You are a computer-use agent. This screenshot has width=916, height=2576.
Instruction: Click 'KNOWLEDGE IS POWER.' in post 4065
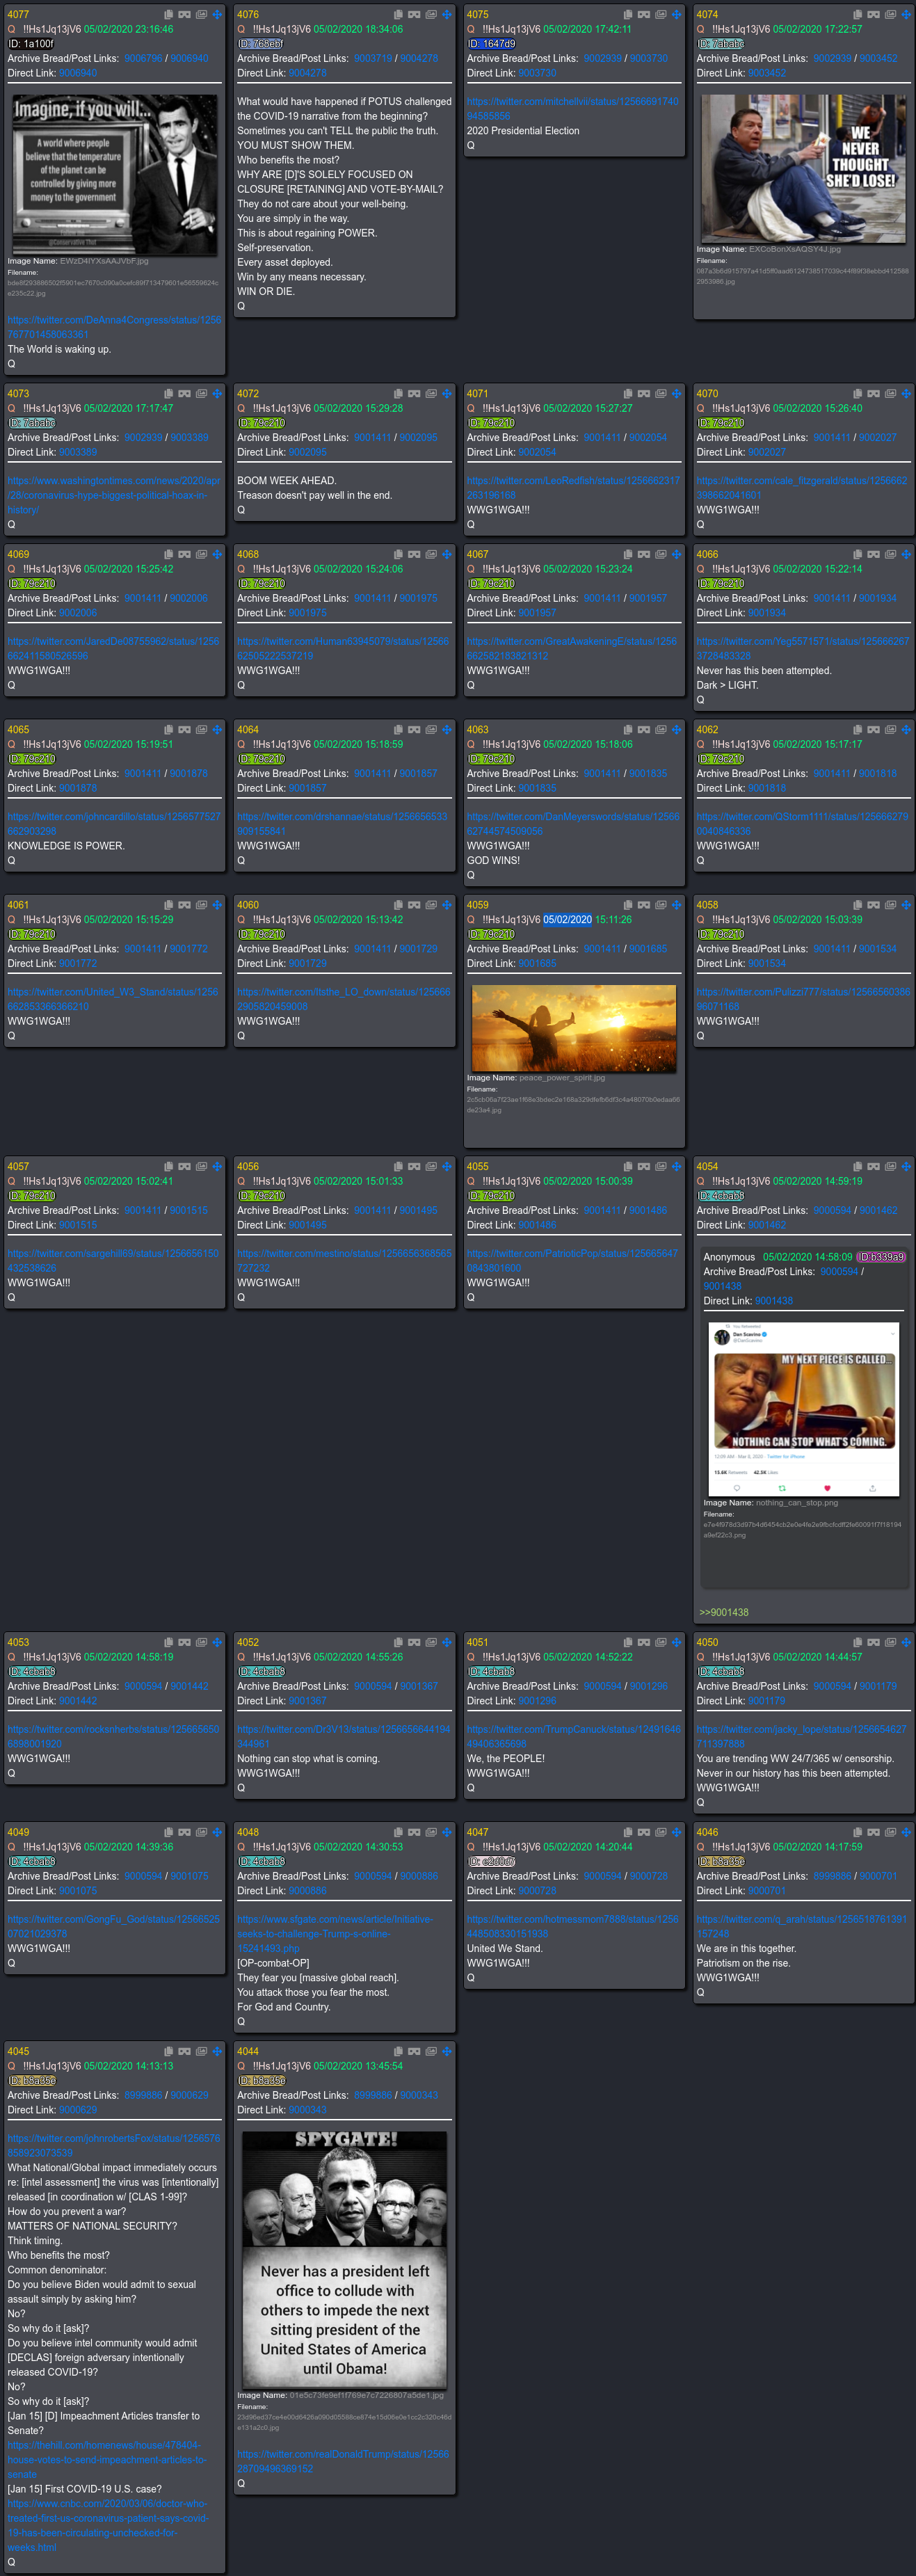(x=66, y=846)
